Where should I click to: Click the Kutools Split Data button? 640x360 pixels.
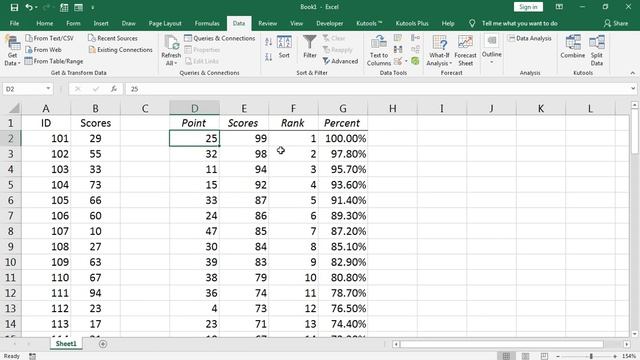click(x=597, y=51)
